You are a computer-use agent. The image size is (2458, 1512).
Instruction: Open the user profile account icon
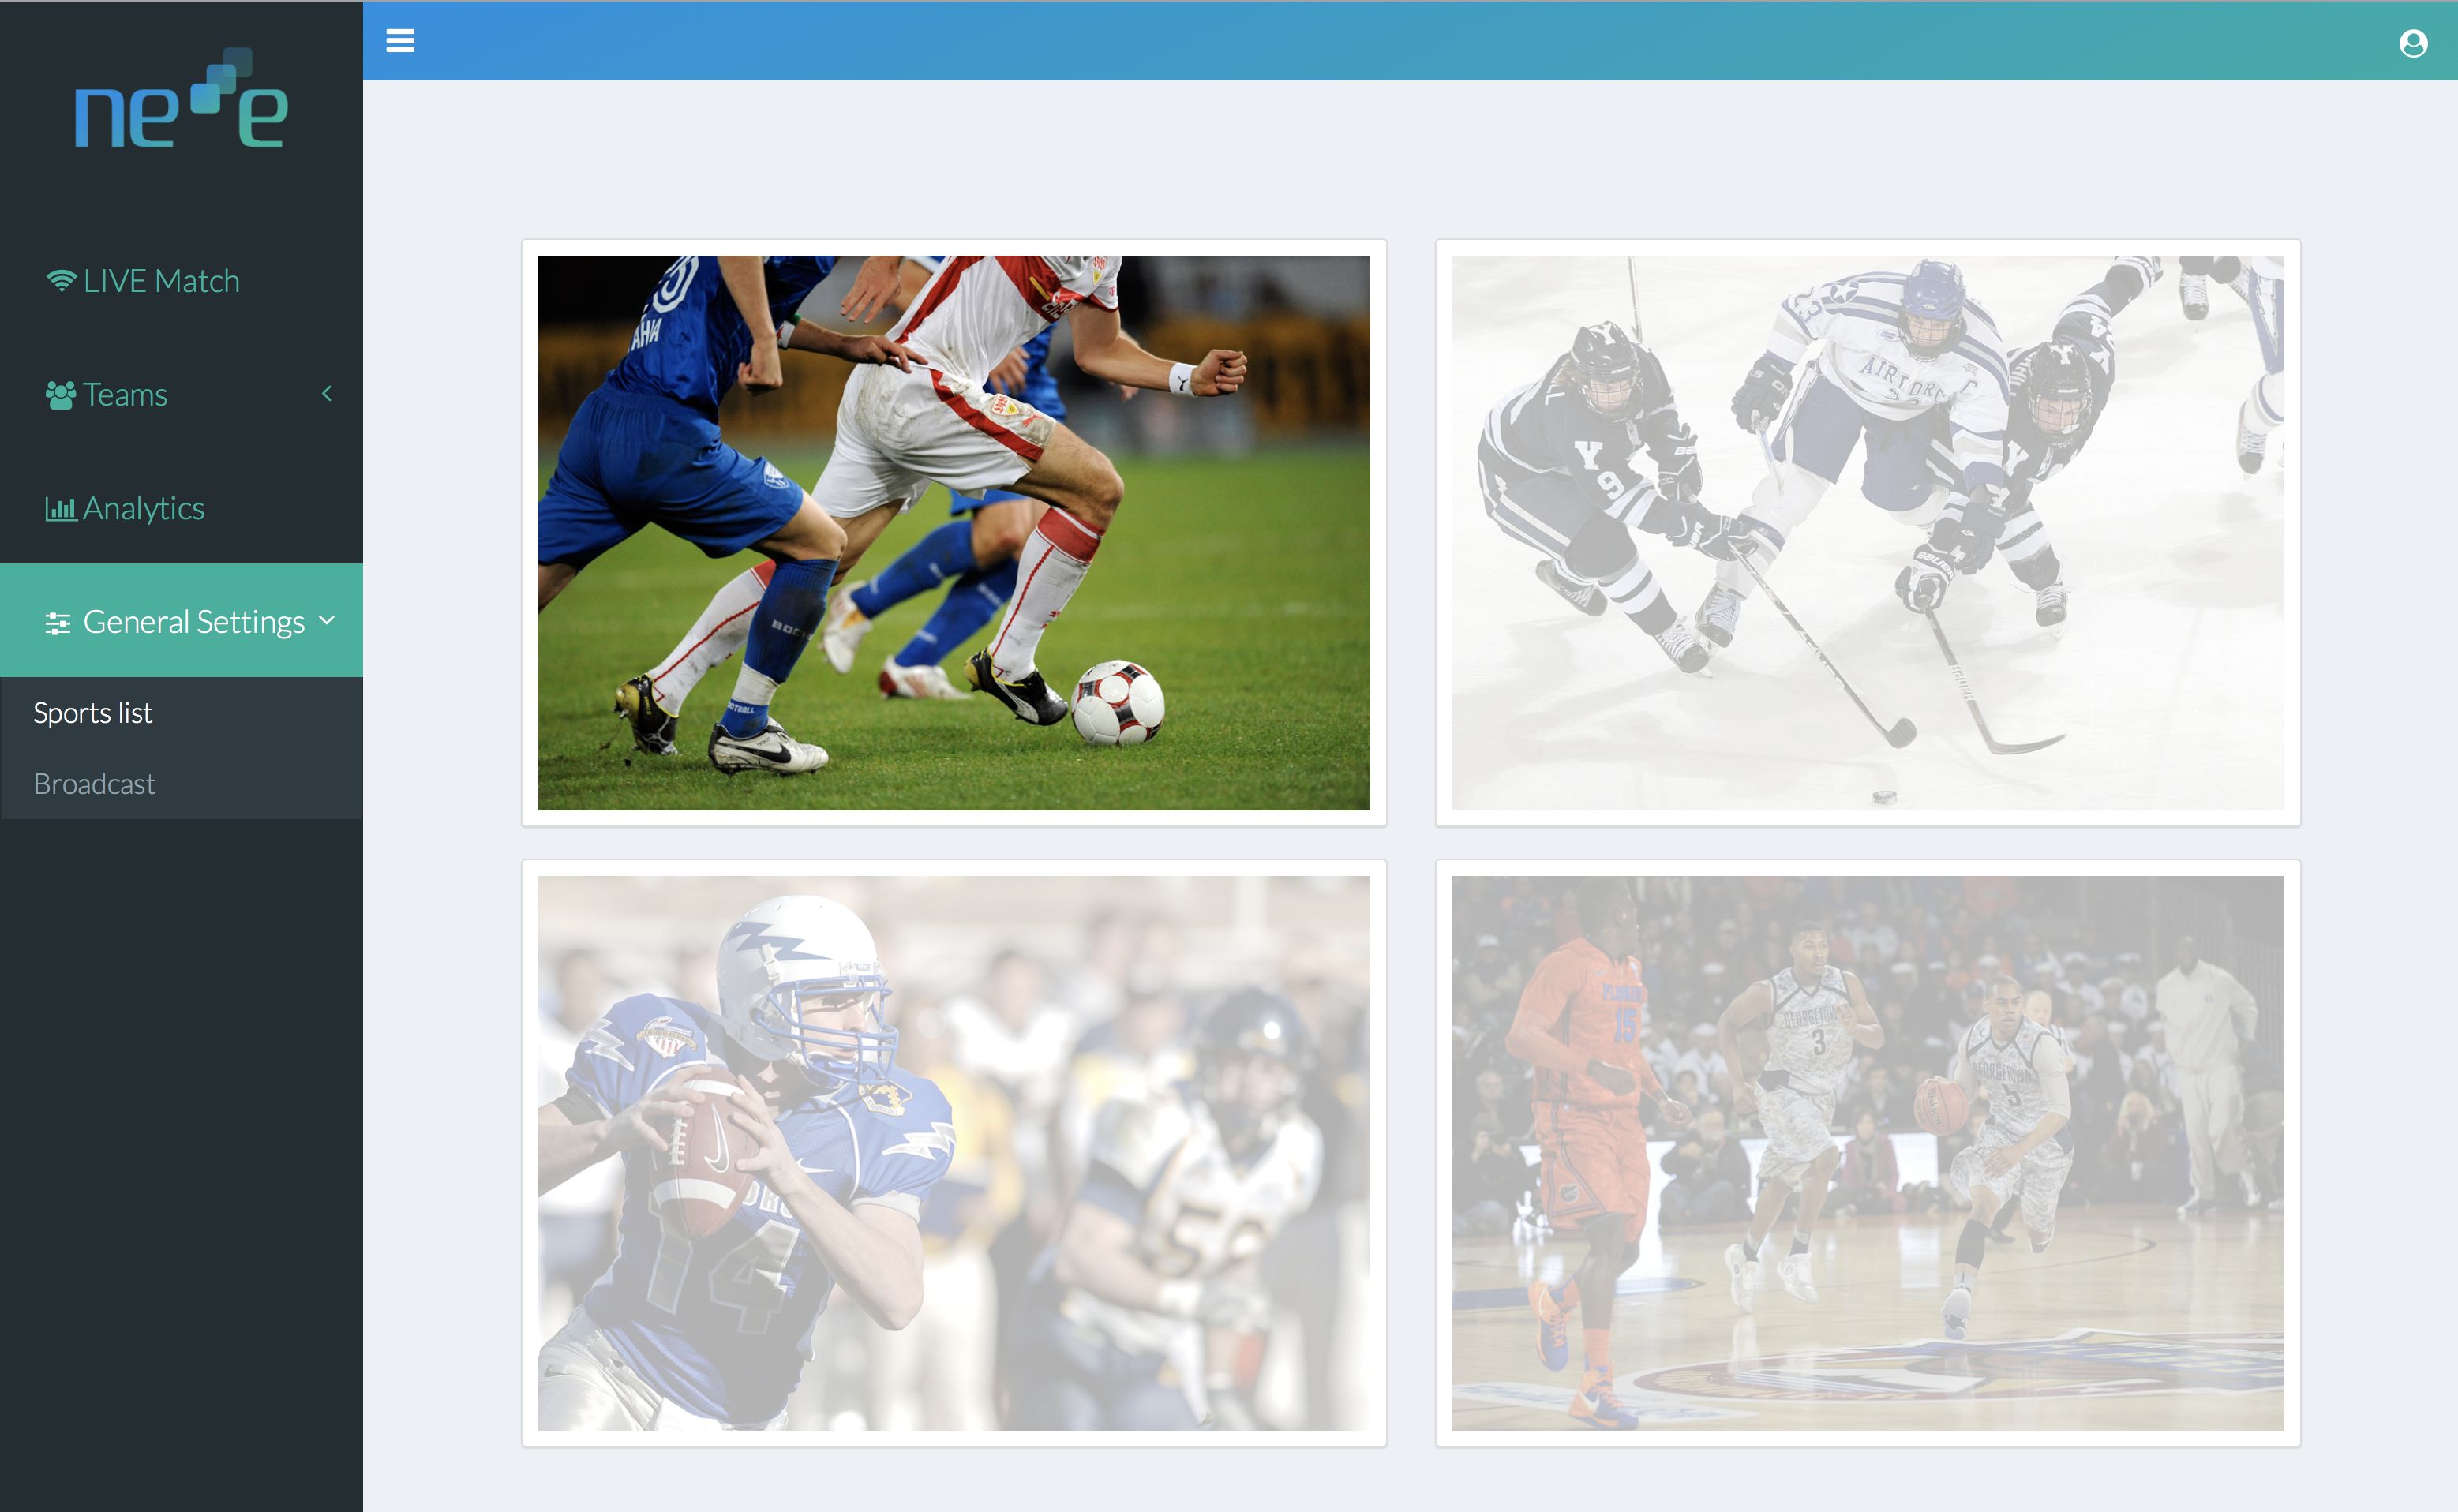point(2413,43)
